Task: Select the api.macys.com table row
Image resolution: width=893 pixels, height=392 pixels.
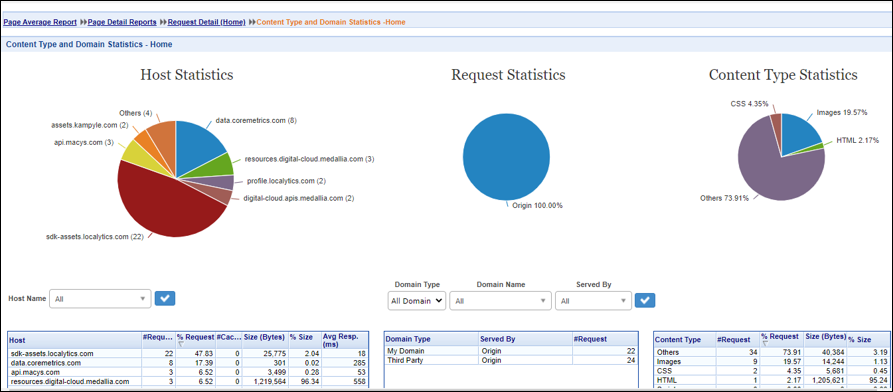Action: pyautogui.click(x=188, y=372)
